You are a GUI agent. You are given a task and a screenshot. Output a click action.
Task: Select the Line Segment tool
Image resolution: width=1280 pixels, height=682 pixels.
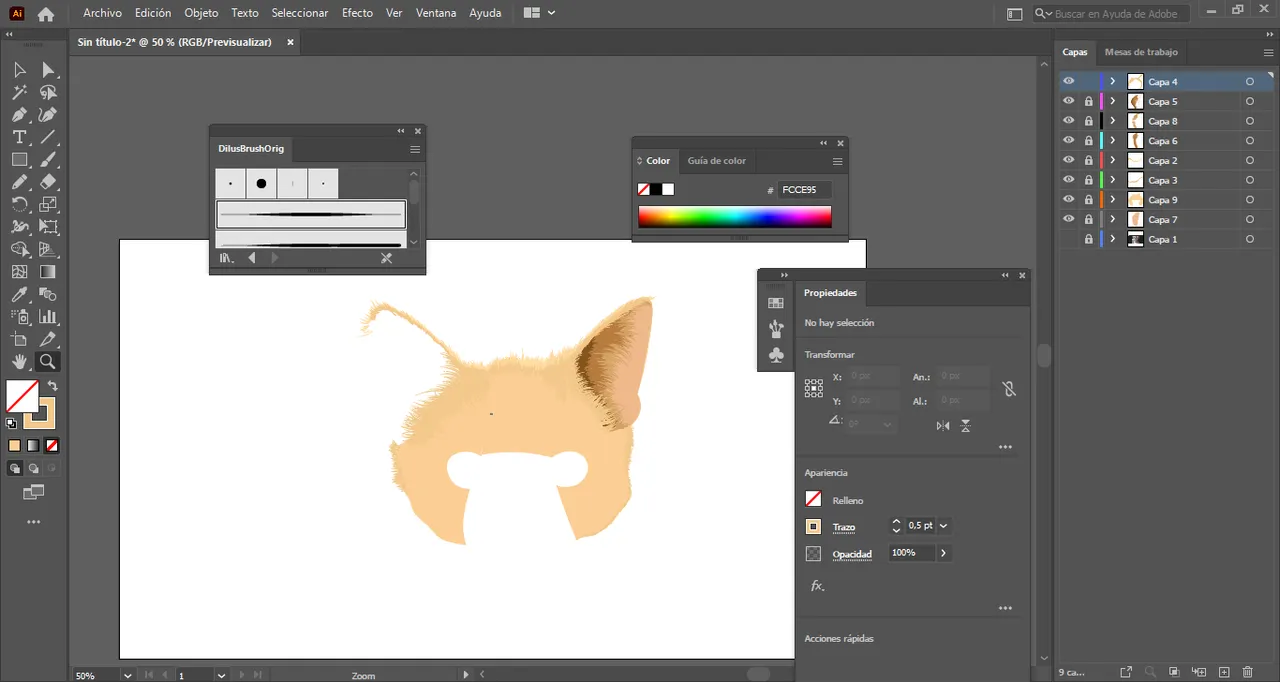(47, 137)
